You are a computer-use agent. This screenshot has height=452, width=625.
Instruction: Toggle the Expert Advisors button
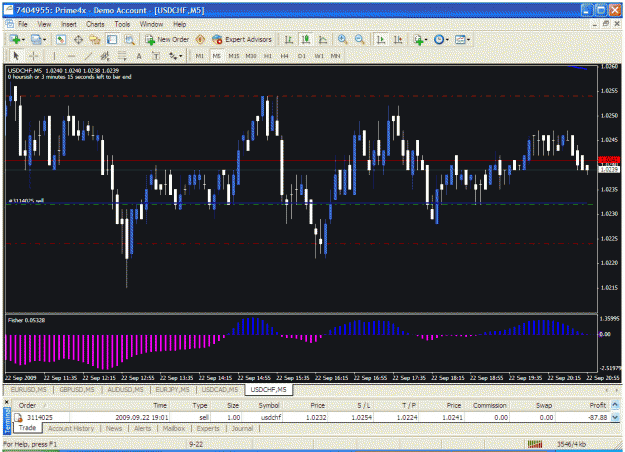[242, 39]
